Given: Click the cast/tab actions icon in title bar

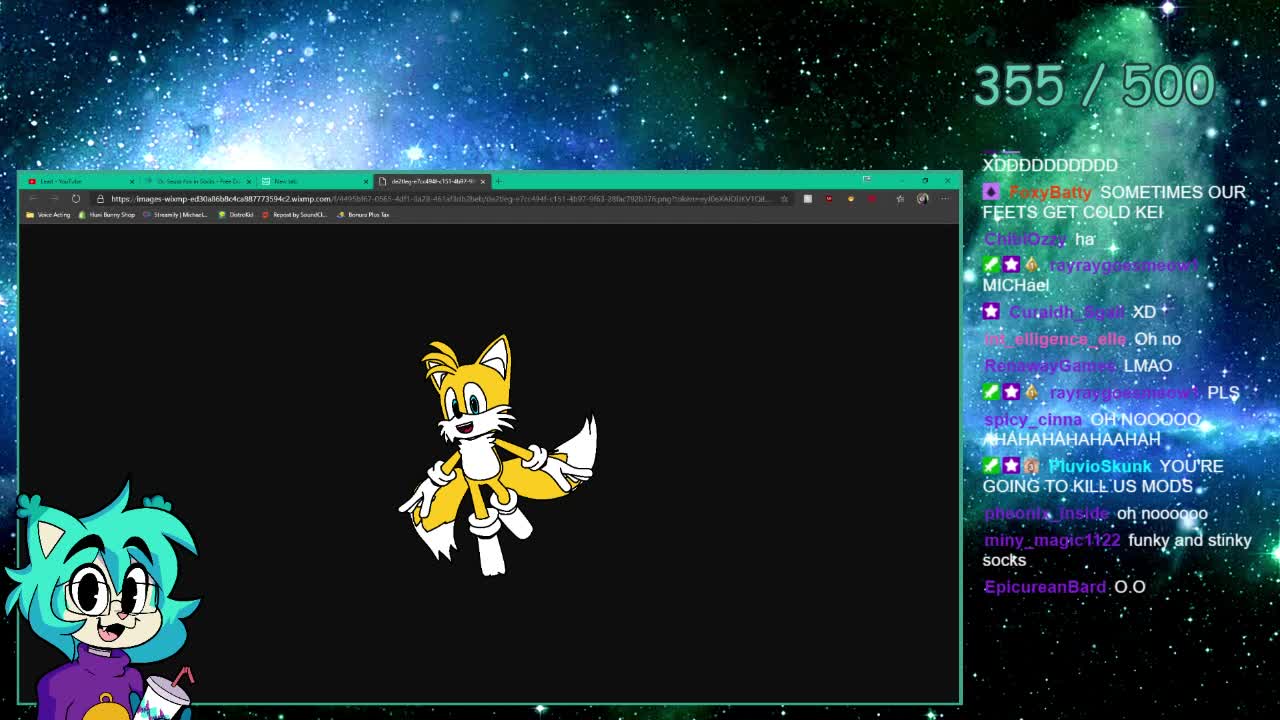Looking at the screenshot, I should point(867,179).
